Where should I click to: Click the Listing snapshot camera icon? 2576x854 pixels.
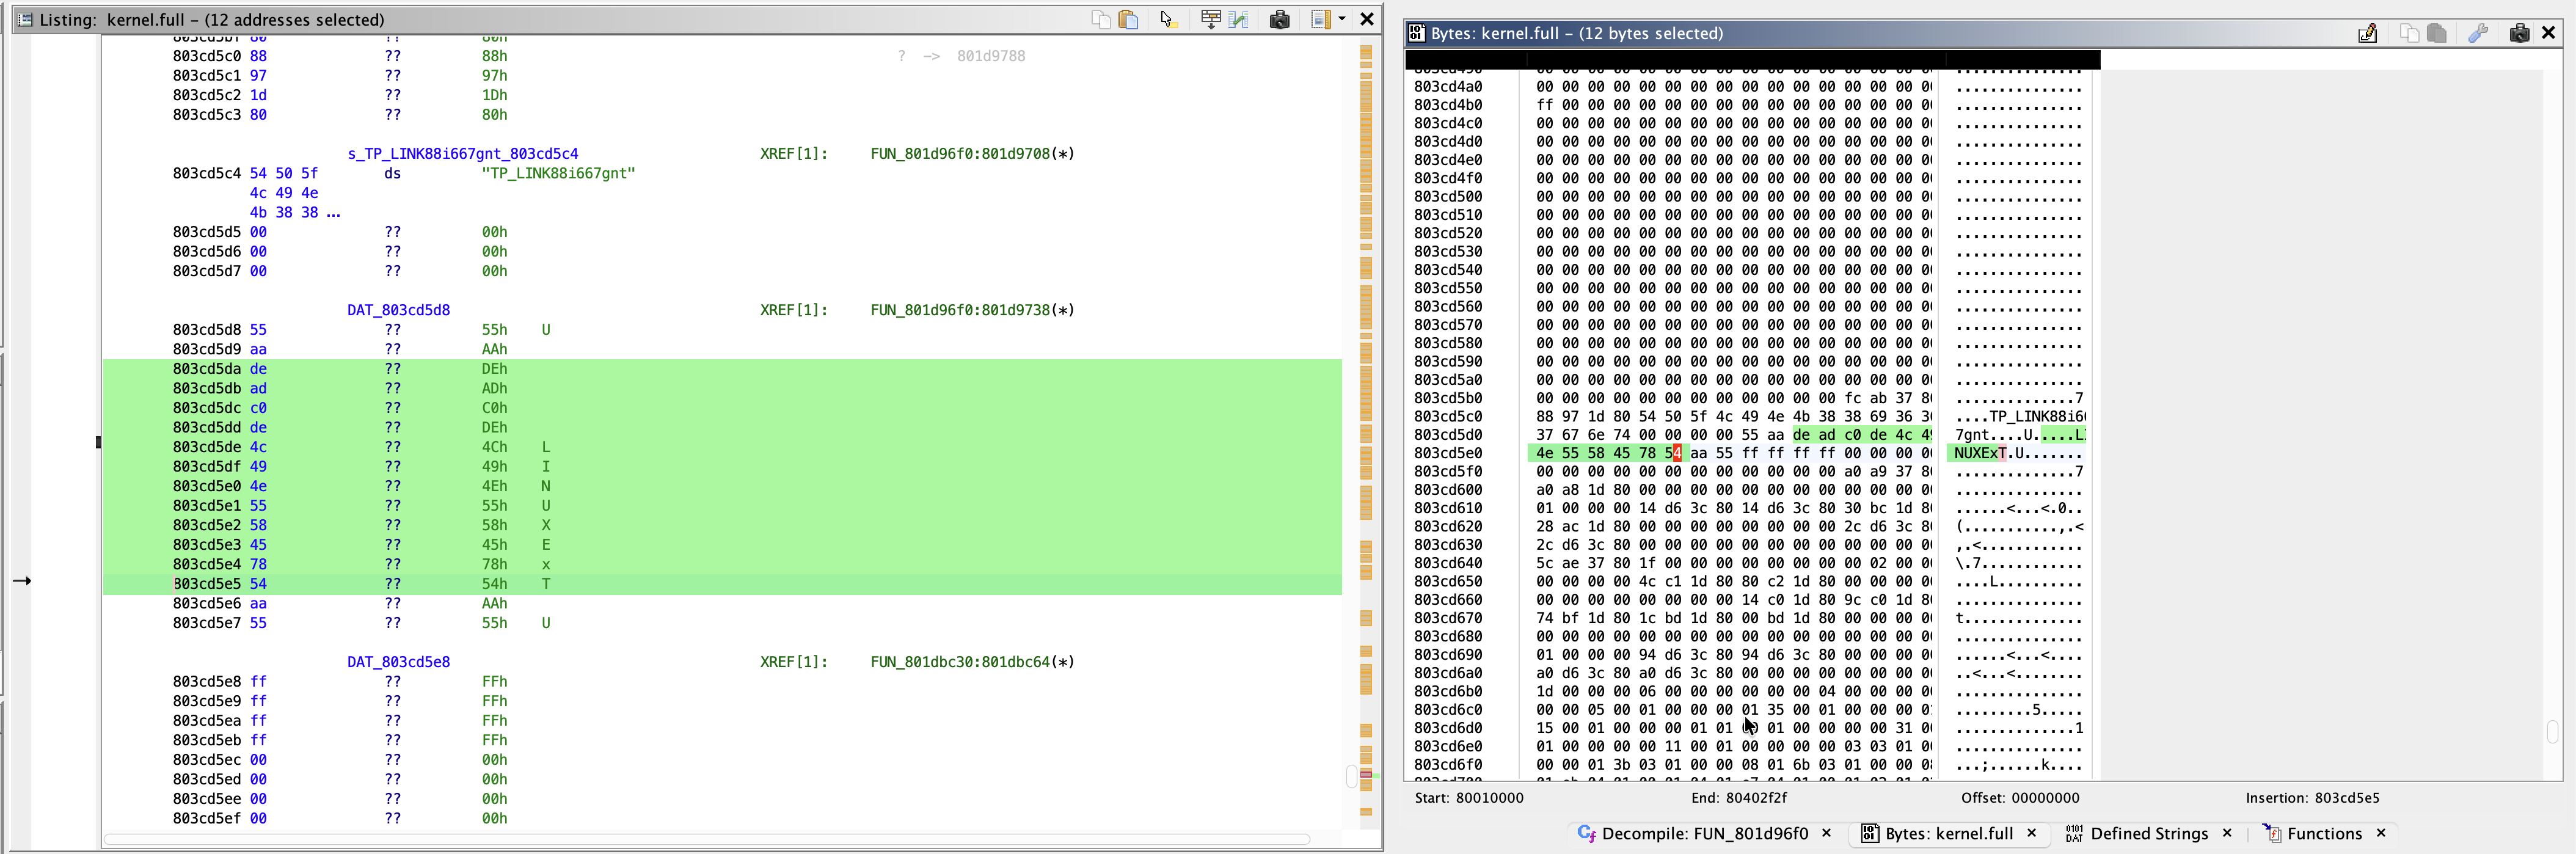[x=1279, y=20]
